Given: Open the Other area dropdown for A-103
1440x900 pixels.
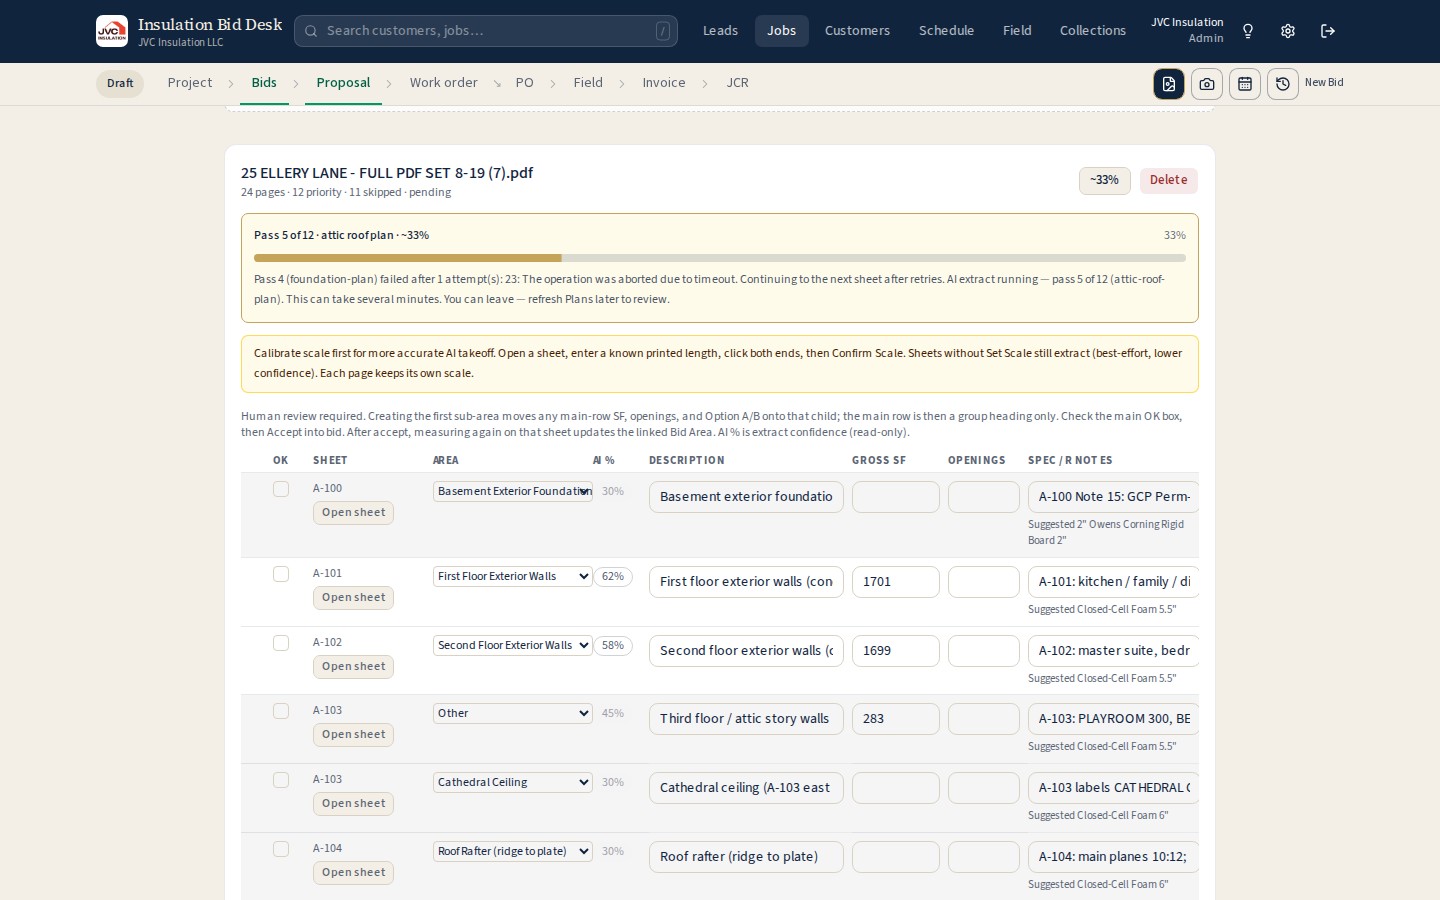Looking at the screenshot, I should [513, 713].
